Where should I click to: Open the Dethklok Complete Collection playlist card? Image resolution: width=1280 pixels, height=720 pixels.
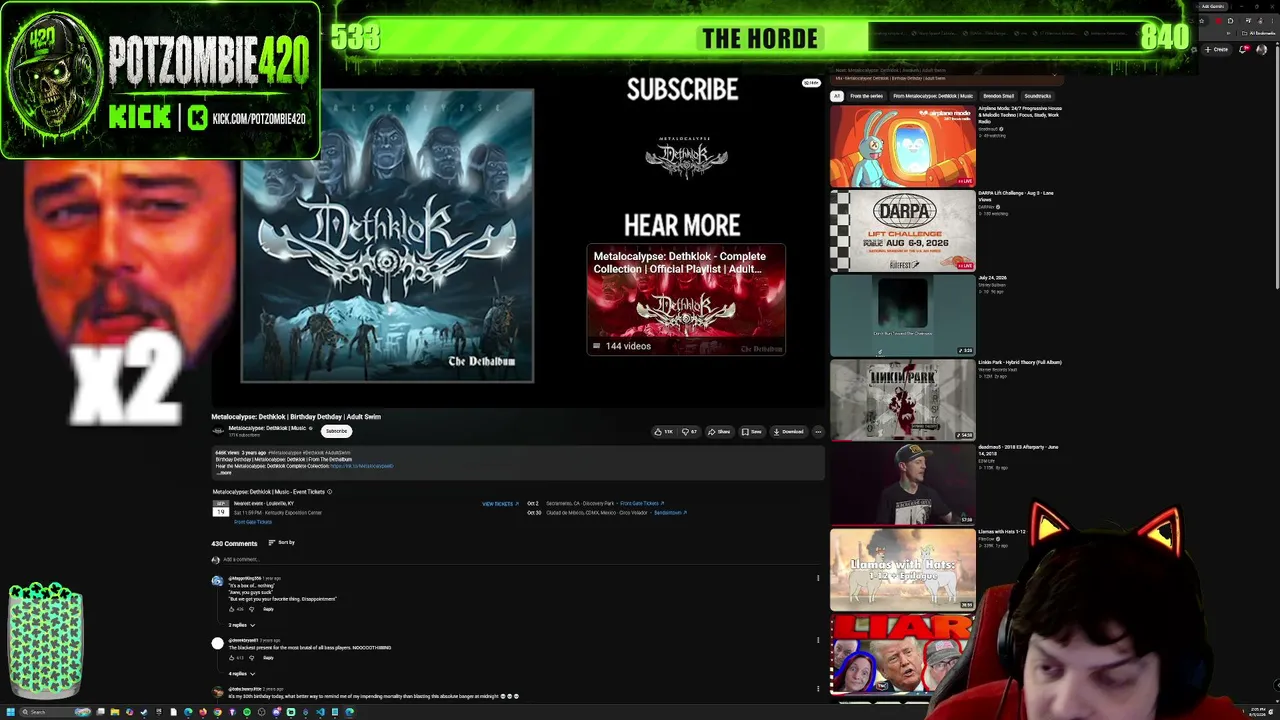point(686,299)
